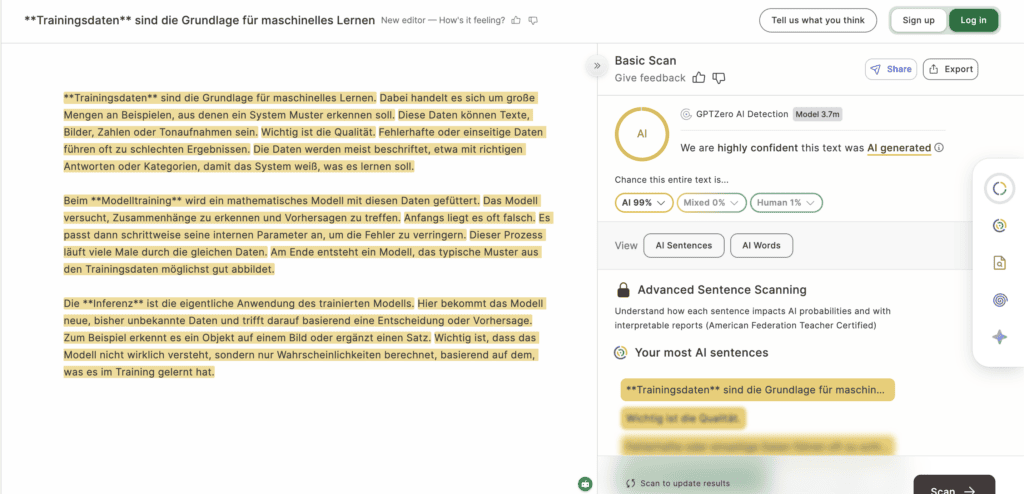Screen dimensions: 1024x494
Task: Click the Sign up button
Action: [918, 20]
